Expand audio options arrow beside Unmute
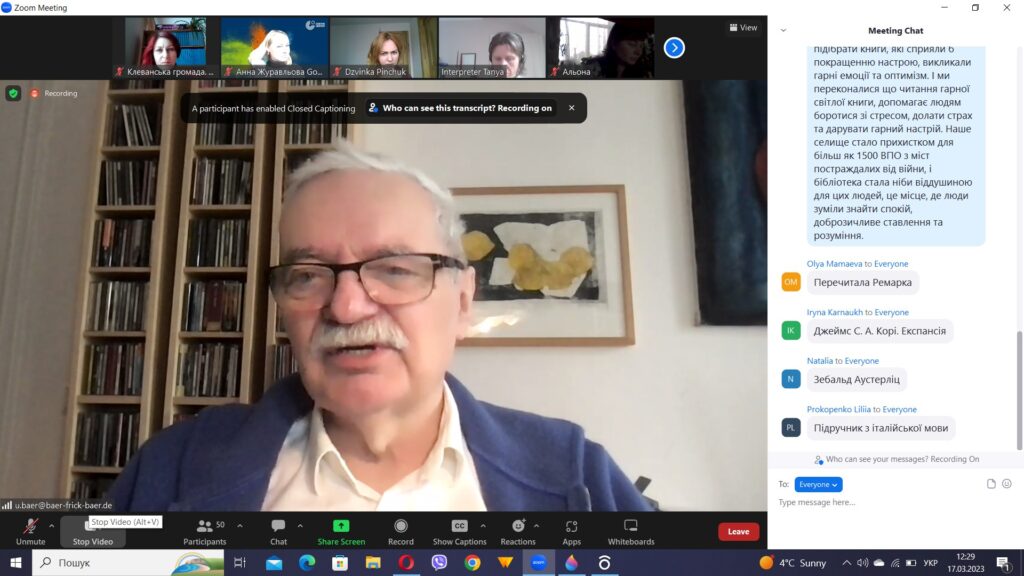 pos(52,525)
